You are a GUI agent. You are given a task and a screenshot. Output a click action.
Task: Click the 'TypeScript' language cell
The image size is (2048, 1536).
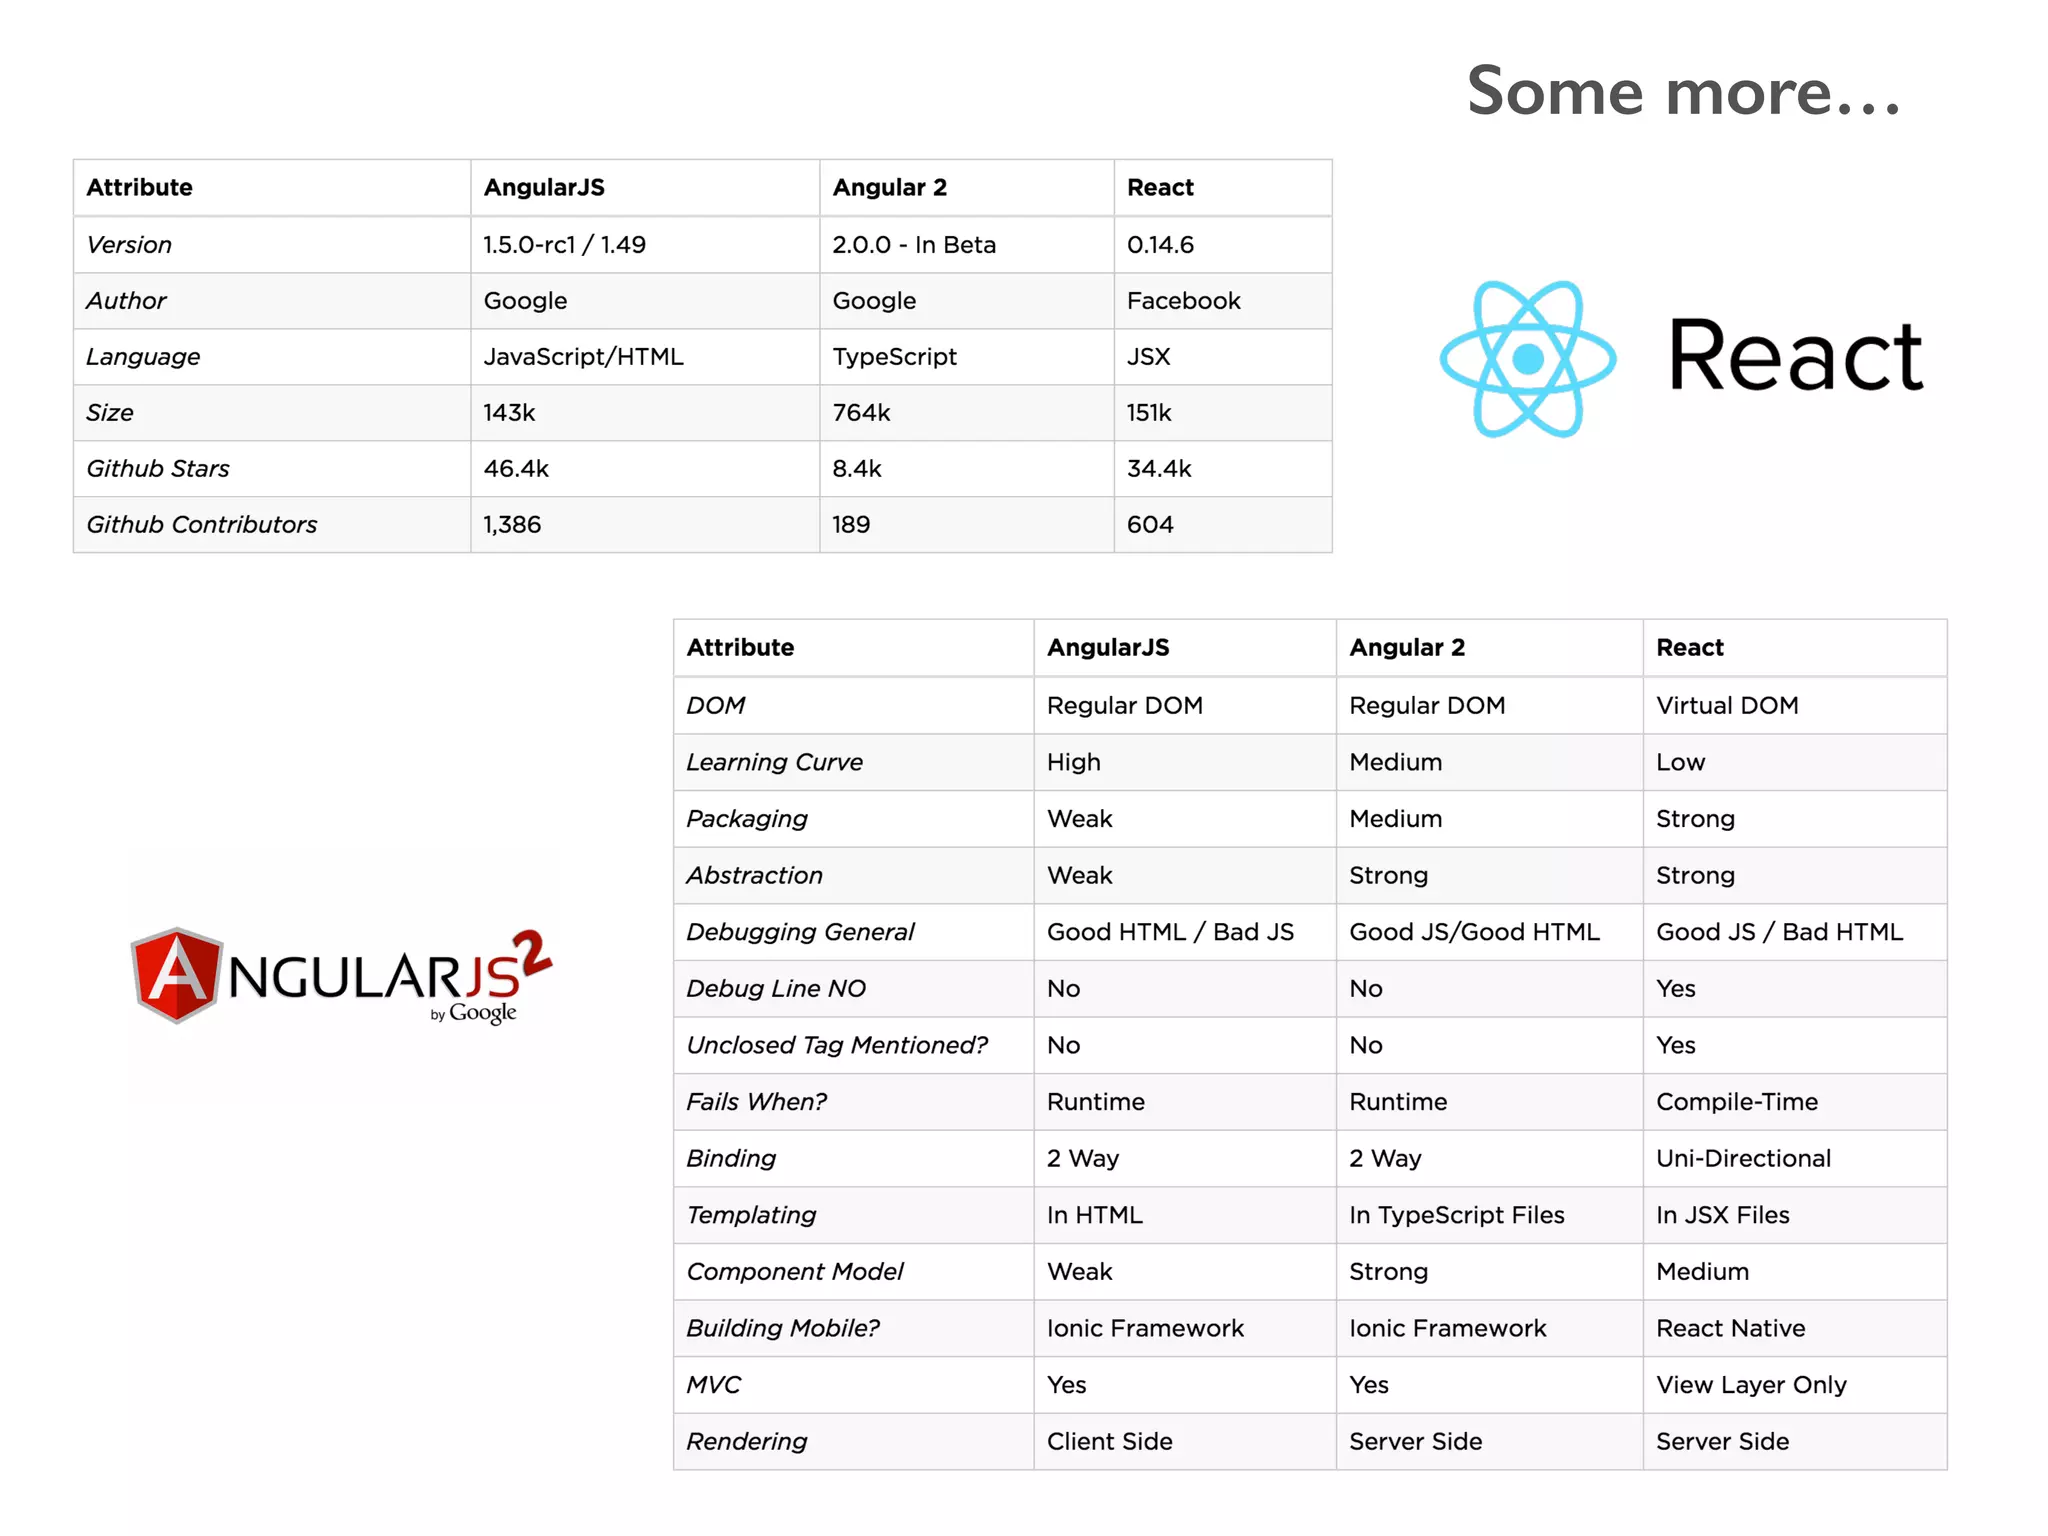894,356
